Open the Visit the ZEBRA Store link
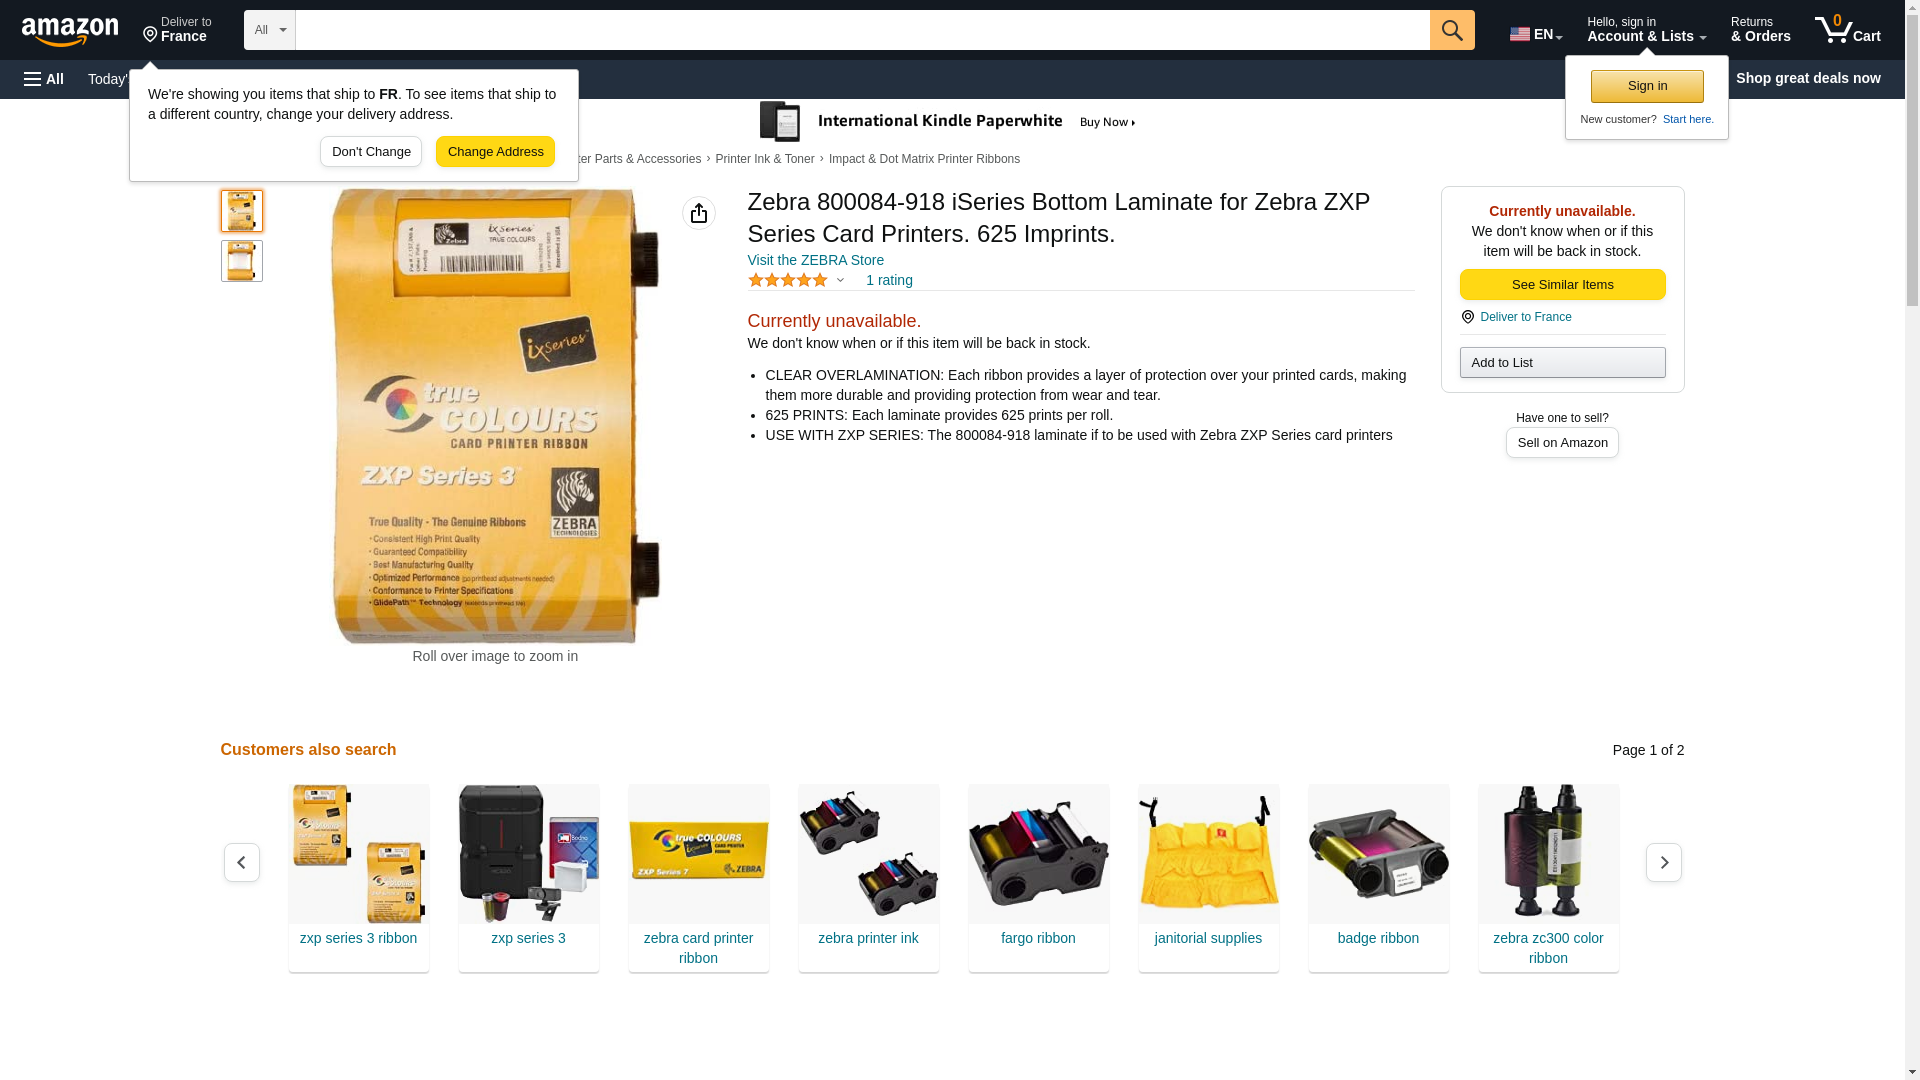 click(x=816, y=260)
